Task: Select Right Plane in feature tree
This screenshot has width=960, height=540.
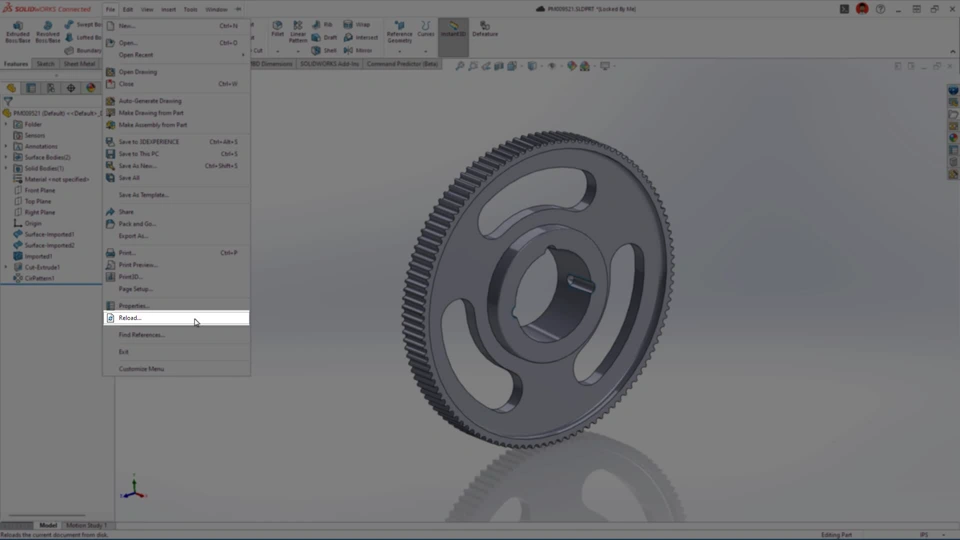Action: (39, 212)
